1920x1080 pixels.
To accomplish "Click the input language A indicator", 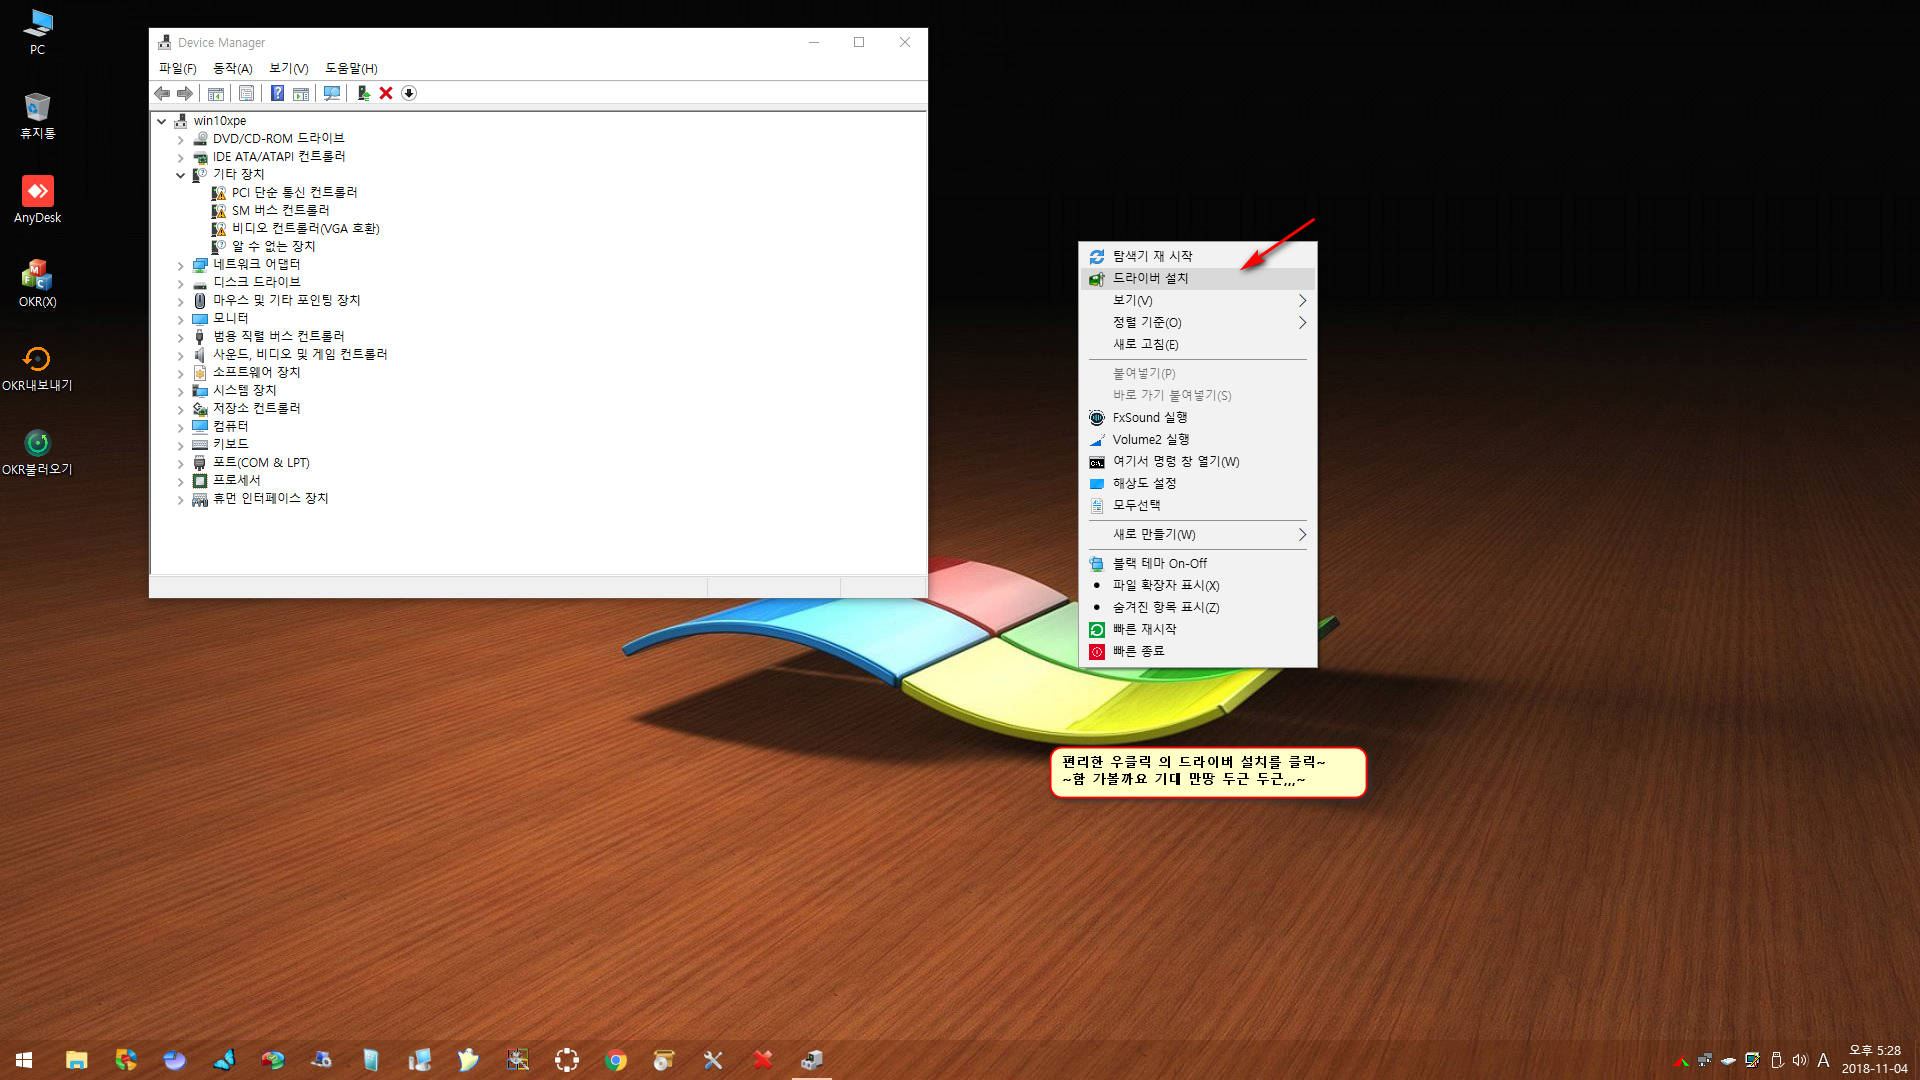I will click(x=1823, y=1060).
